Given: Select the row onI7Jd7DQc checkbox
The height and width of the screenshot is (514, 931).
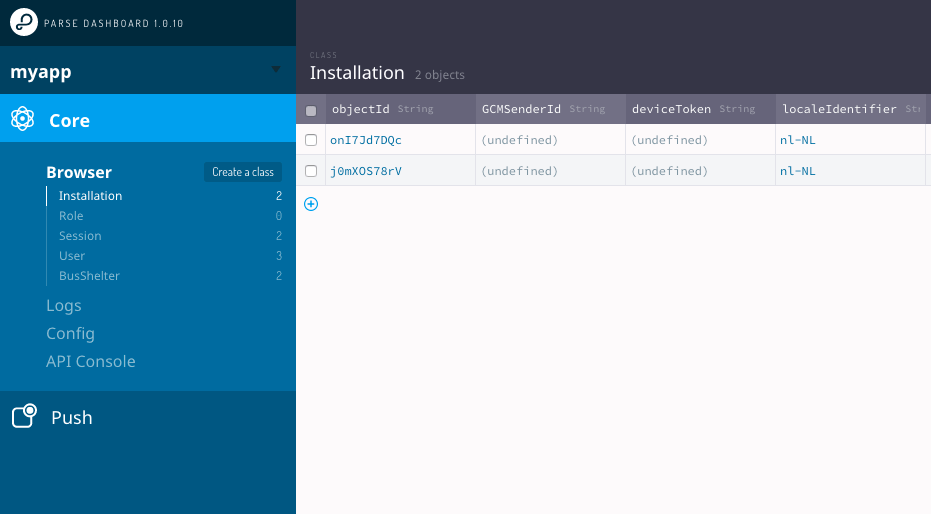Looking at the screenshot, I should (x=311, y=140).
